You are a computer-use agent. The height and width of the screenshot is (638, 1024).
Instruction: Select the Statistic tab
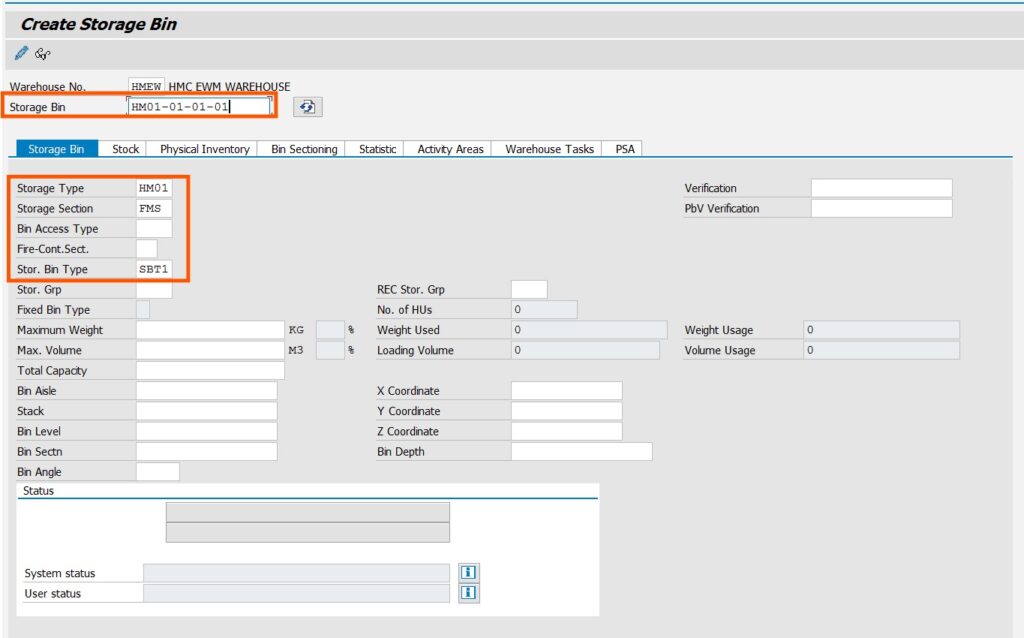coord(377,149)
